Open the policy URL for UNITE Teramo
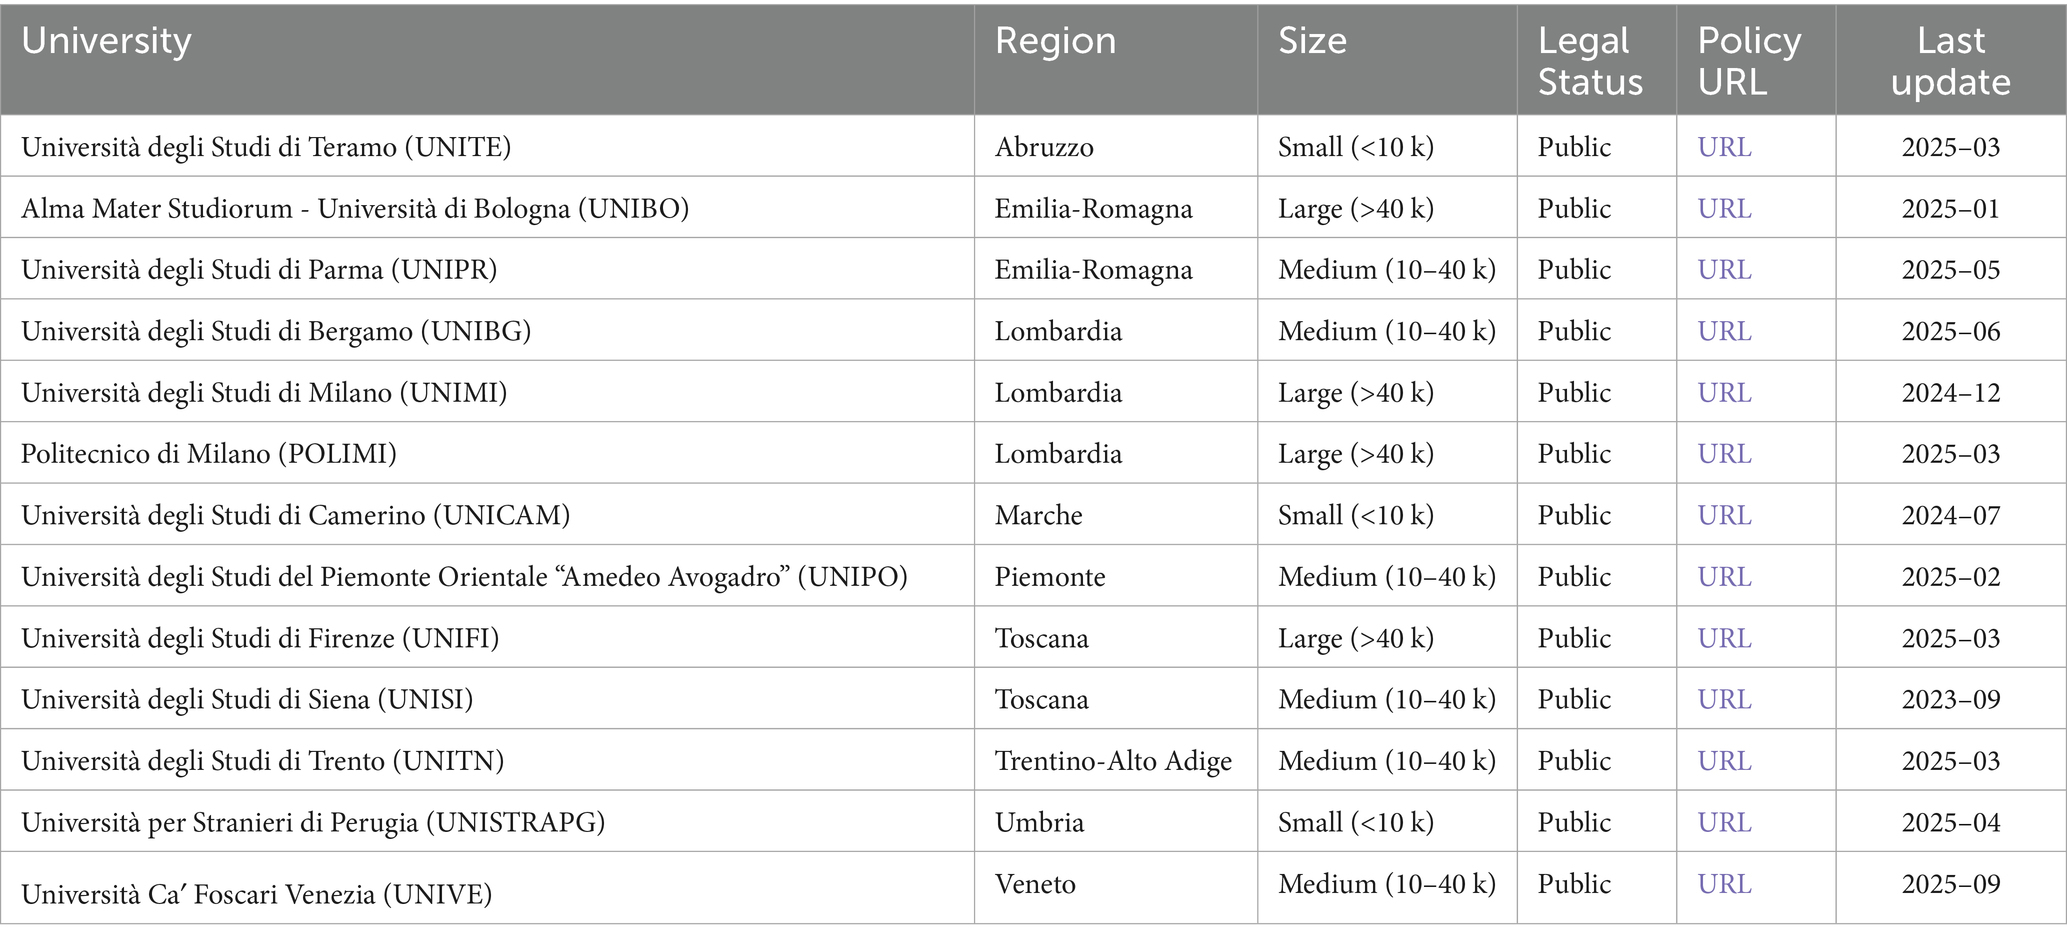The image size is (2067, 942). tap(1724, 147)
